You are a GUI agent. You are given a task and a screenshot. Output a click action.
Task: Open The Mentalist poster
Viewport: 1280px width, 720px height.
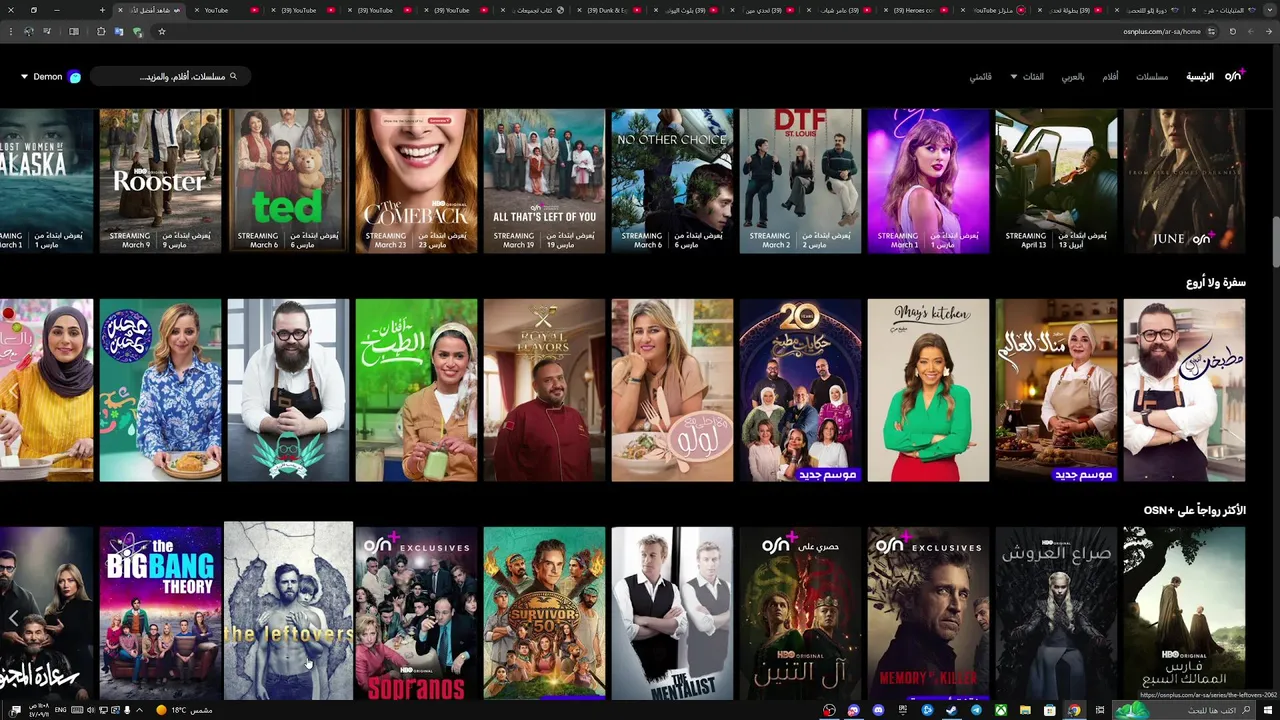[x=672, y=613]
